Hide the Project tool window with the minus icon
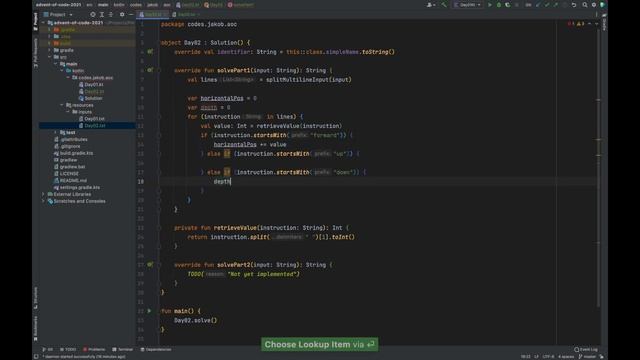 [131, 14]
